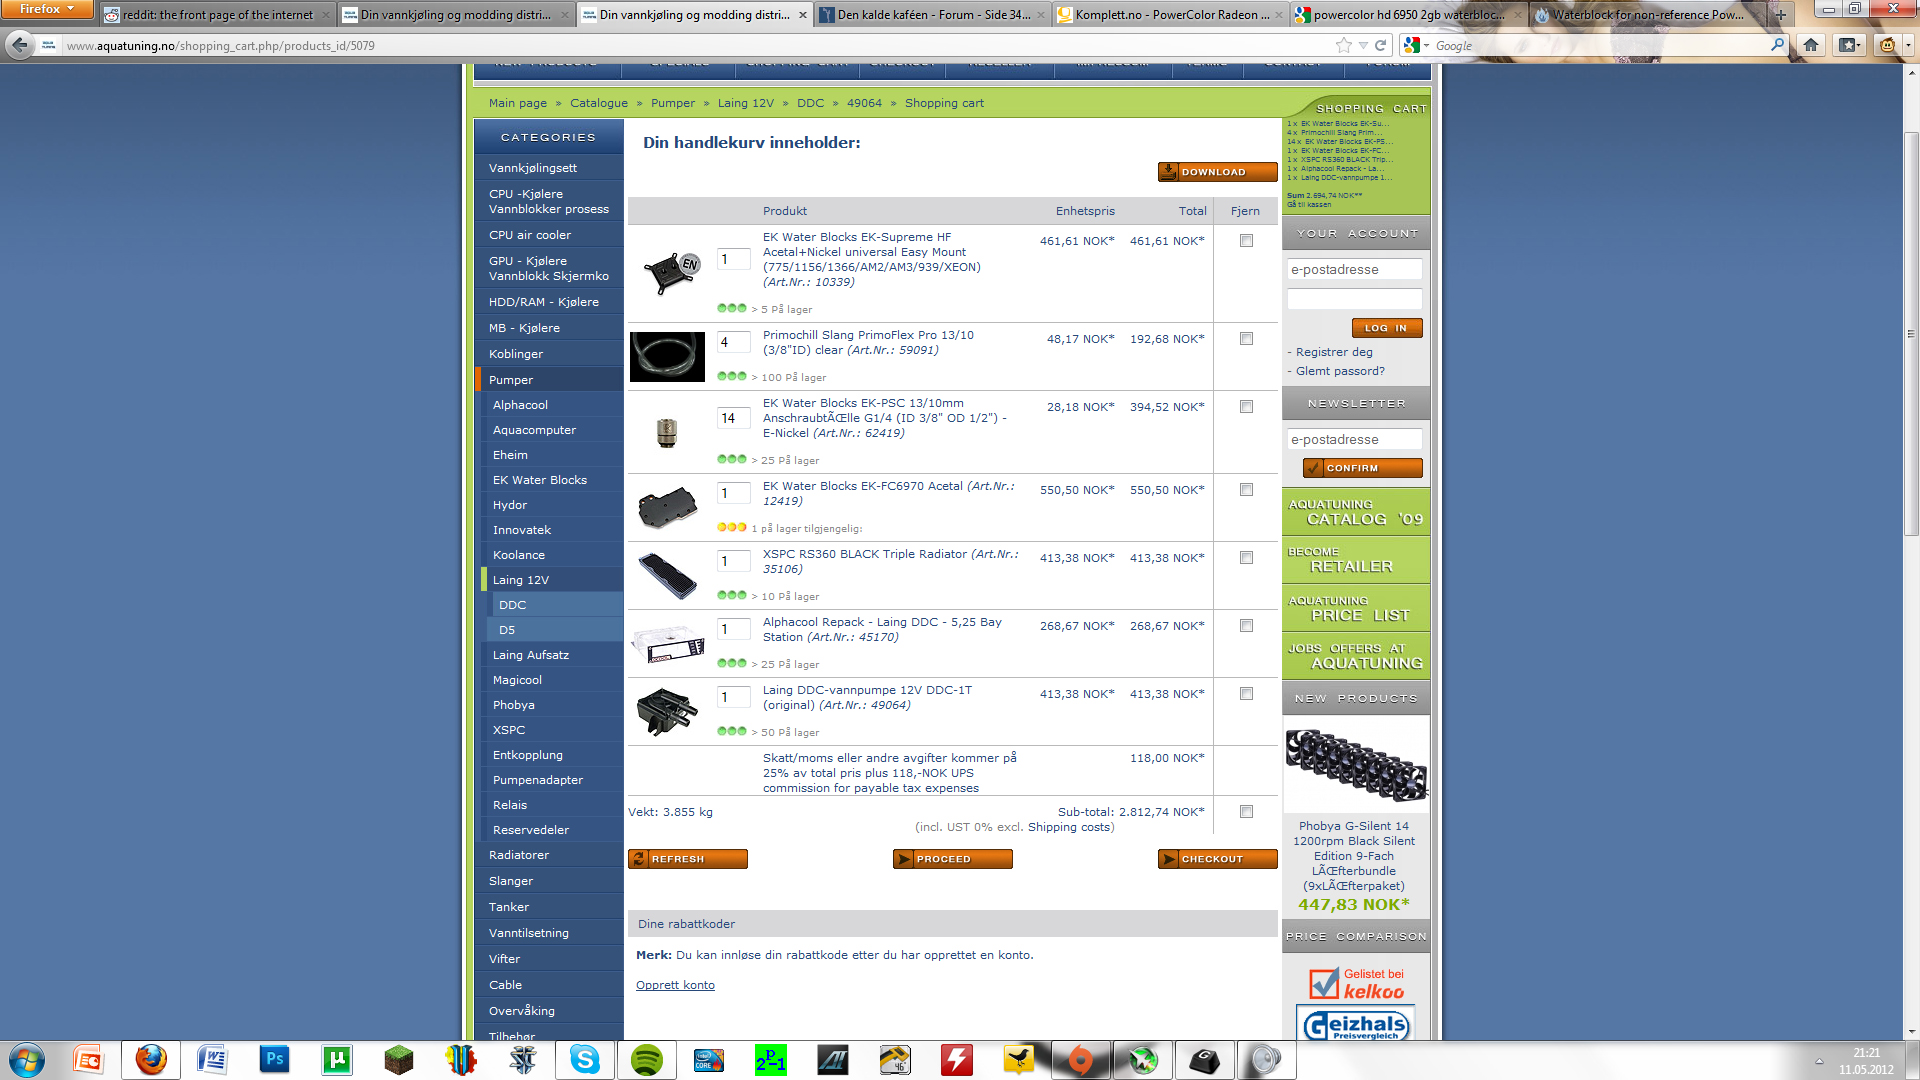Tick remove checkbox for Laing DDC-1T pump
The width and height of the screenshot is (1920, 1080).
pyautogui.click(x=1246, y=694)
